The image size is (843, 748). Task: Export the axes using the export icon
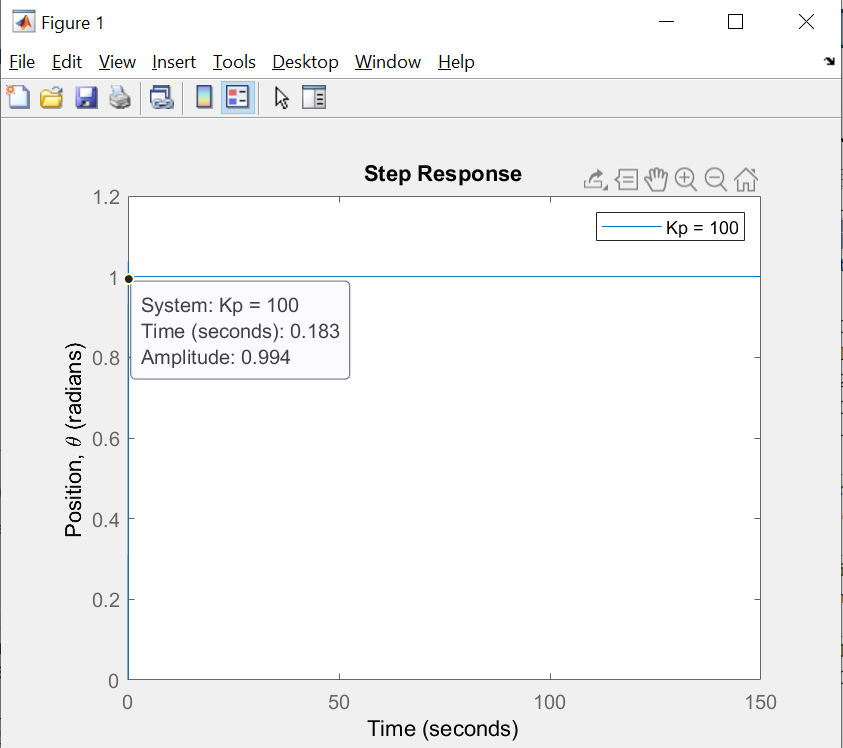pyautogui.click(x=594, y=180)
